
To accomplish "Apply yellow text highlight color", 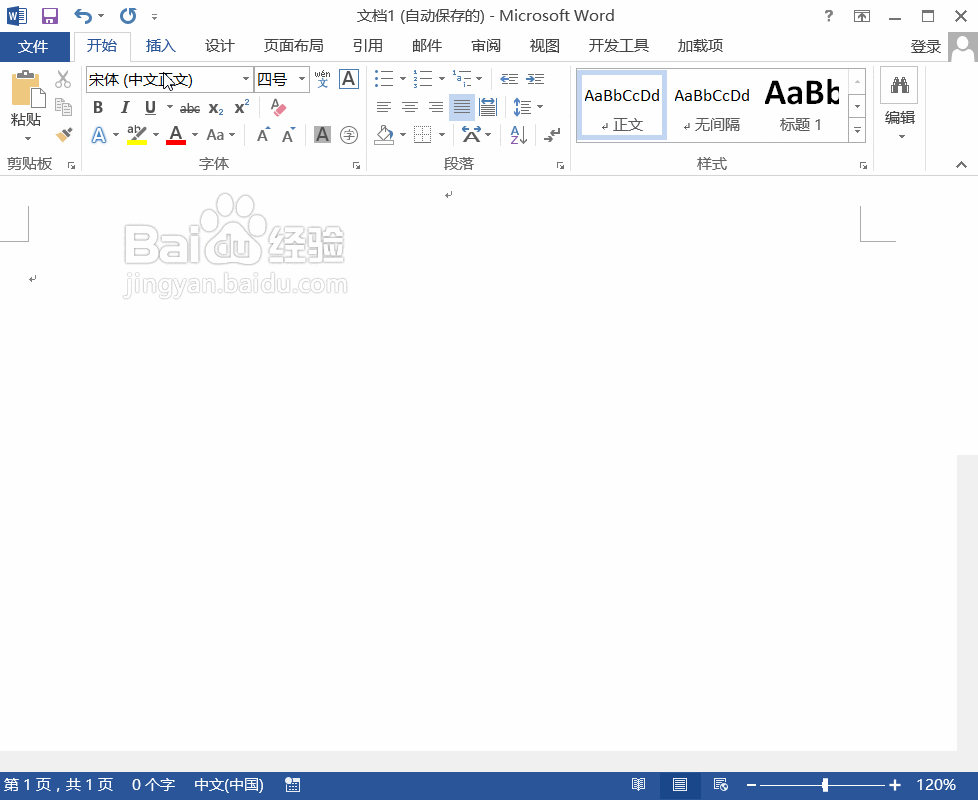I will [x=139, y=134].
